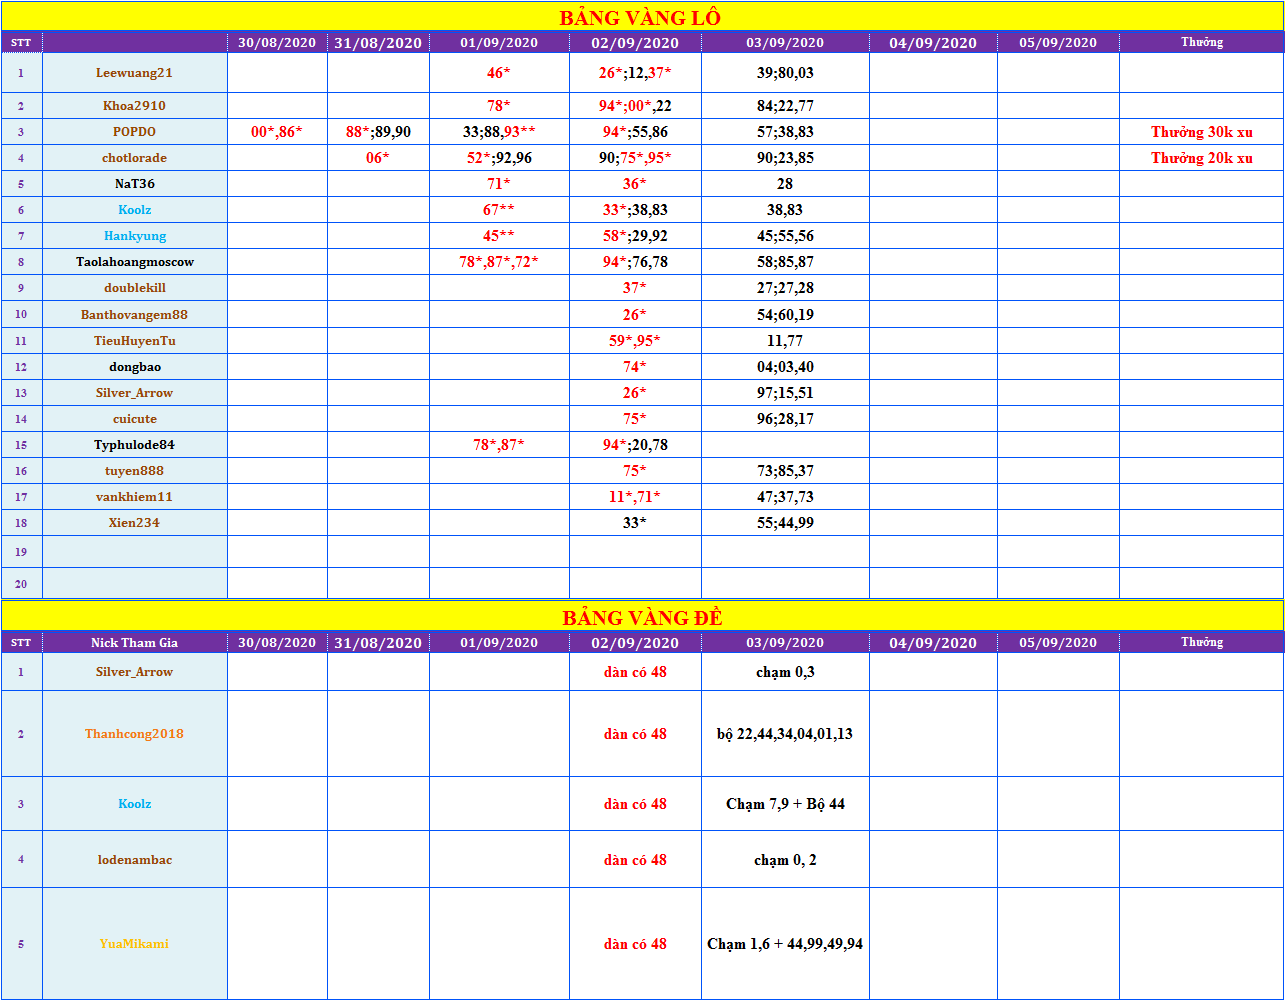Select cell Chạm 7,9 + Bộ 44
Viewport: 1285px width, 1000px height.
click(x=785, y=804)
